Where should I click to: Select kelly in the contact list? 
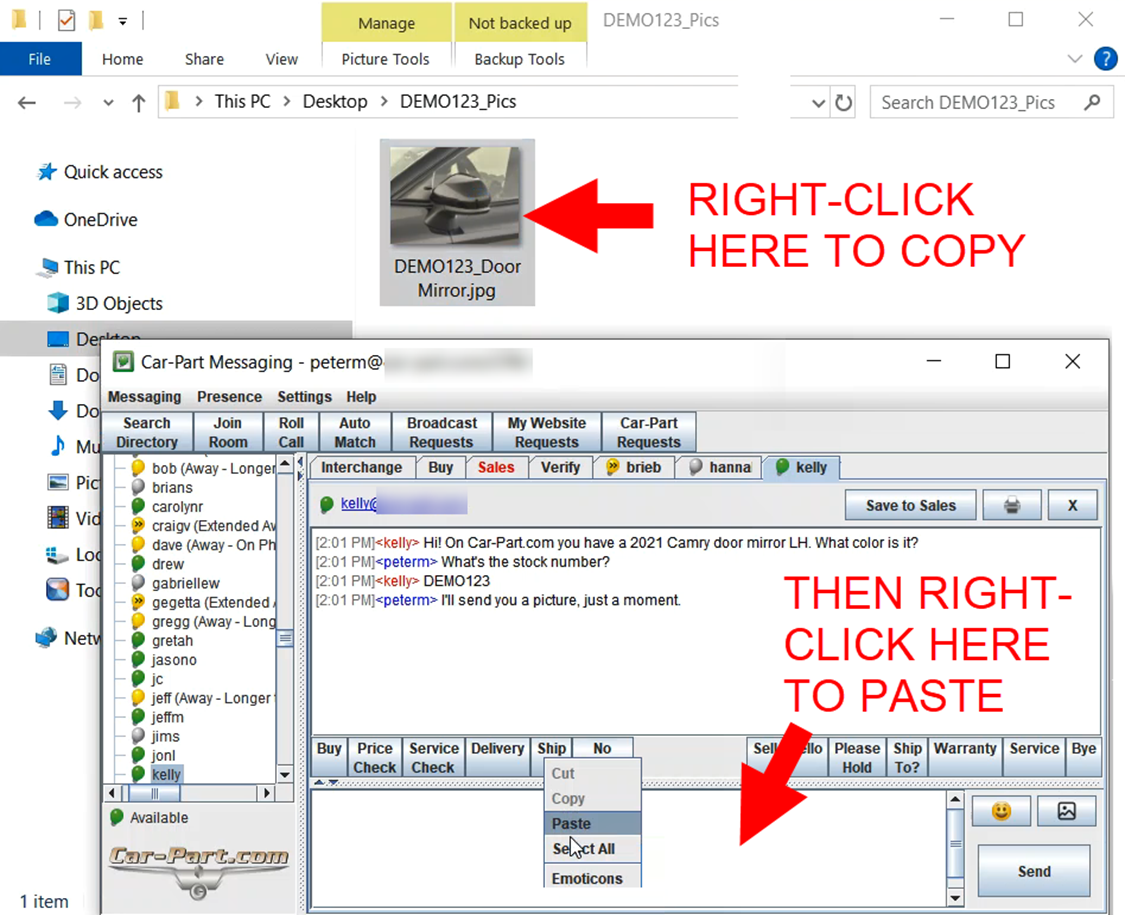tap(166, 774)
